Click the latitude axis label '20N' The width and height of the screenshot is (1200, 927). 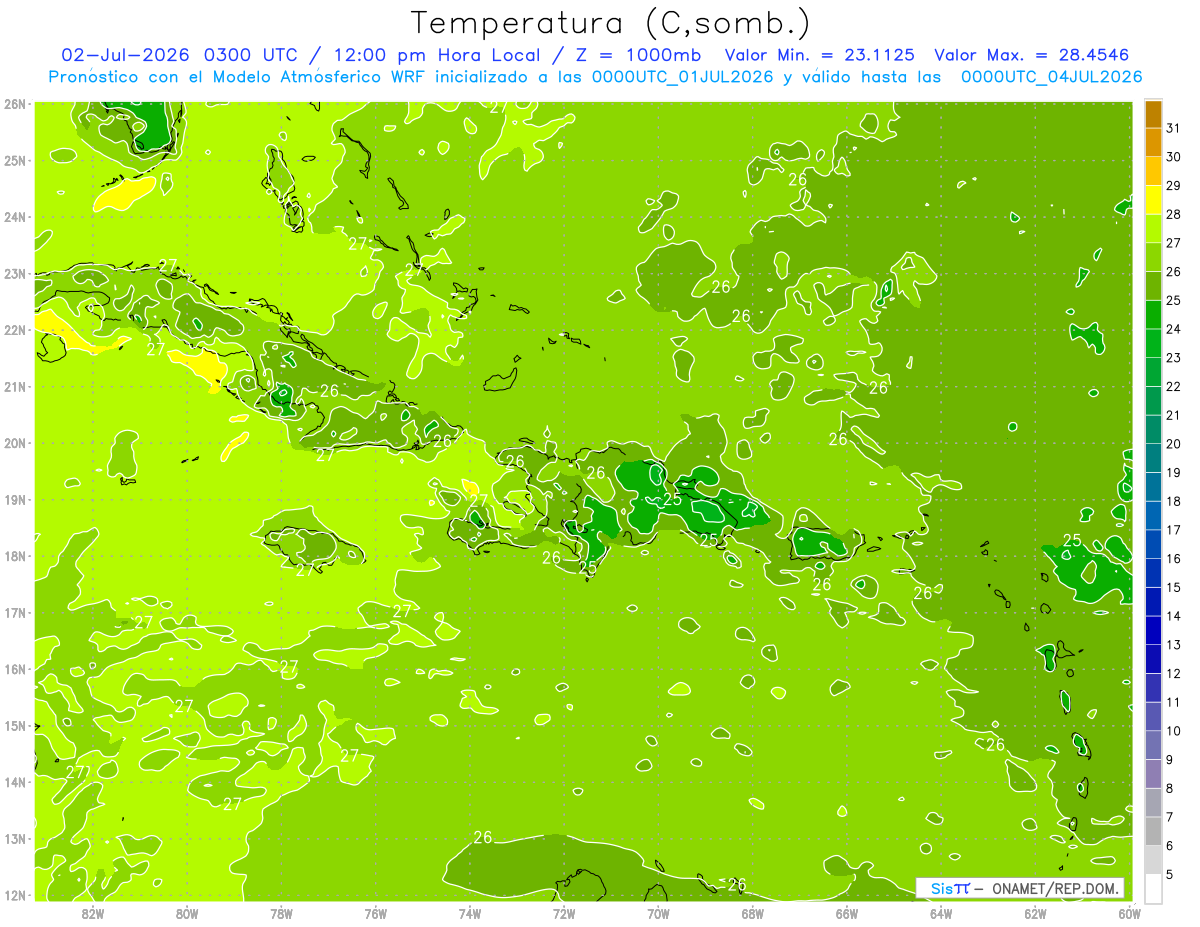(15, 443)
